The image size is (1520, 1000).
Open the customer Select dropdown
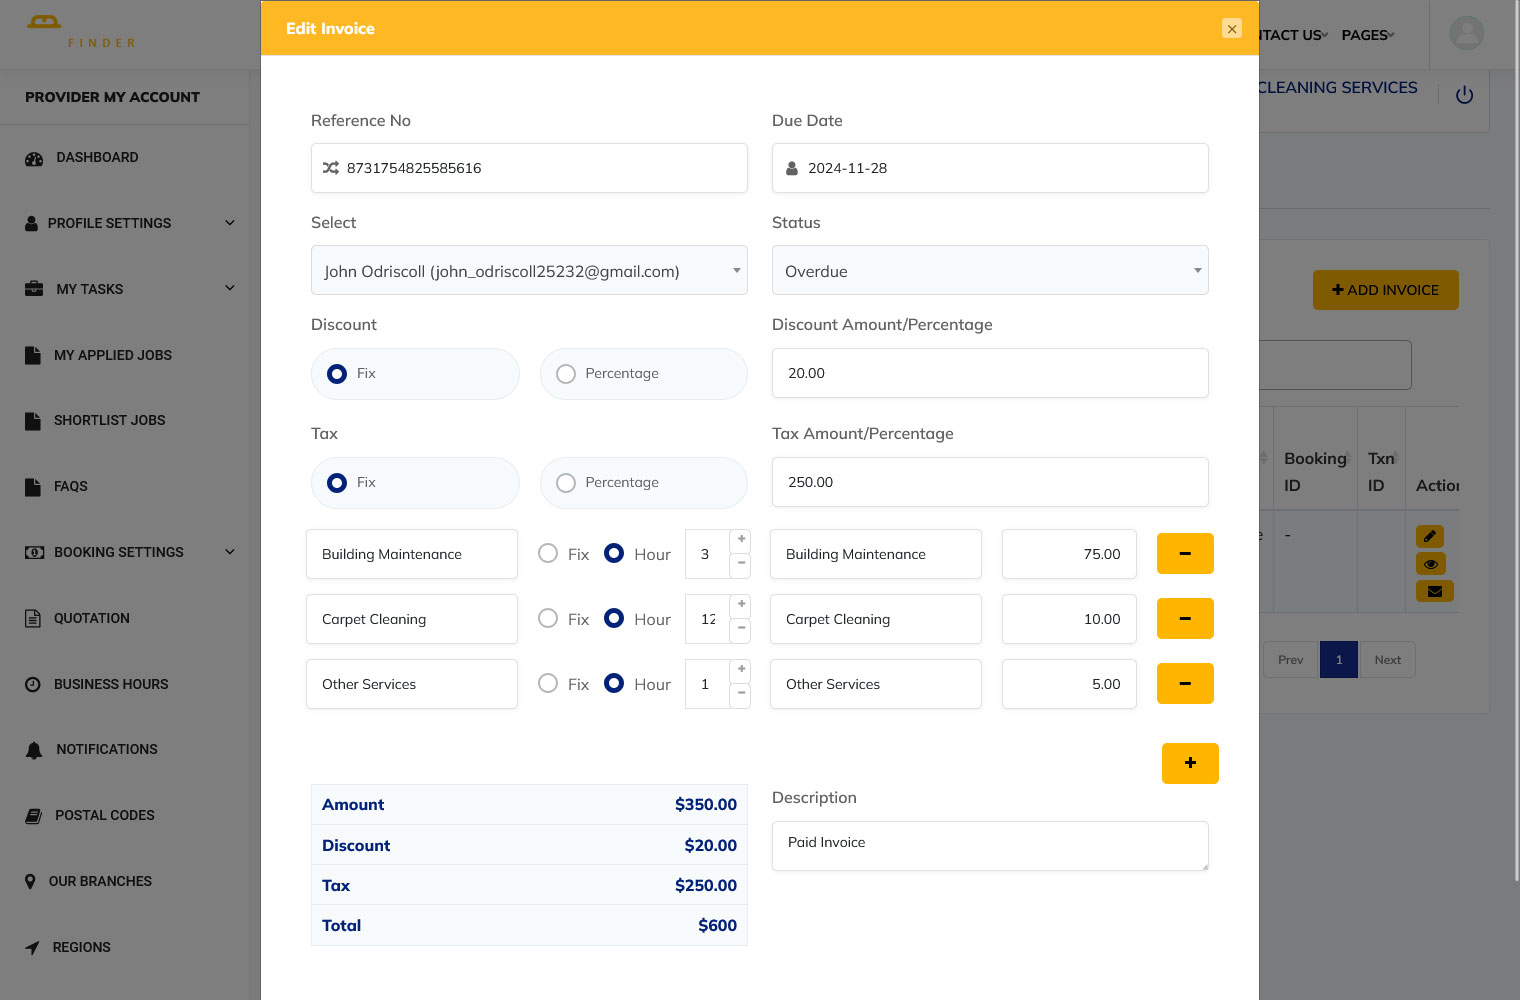pyautogui.click(x=528, y=271)
